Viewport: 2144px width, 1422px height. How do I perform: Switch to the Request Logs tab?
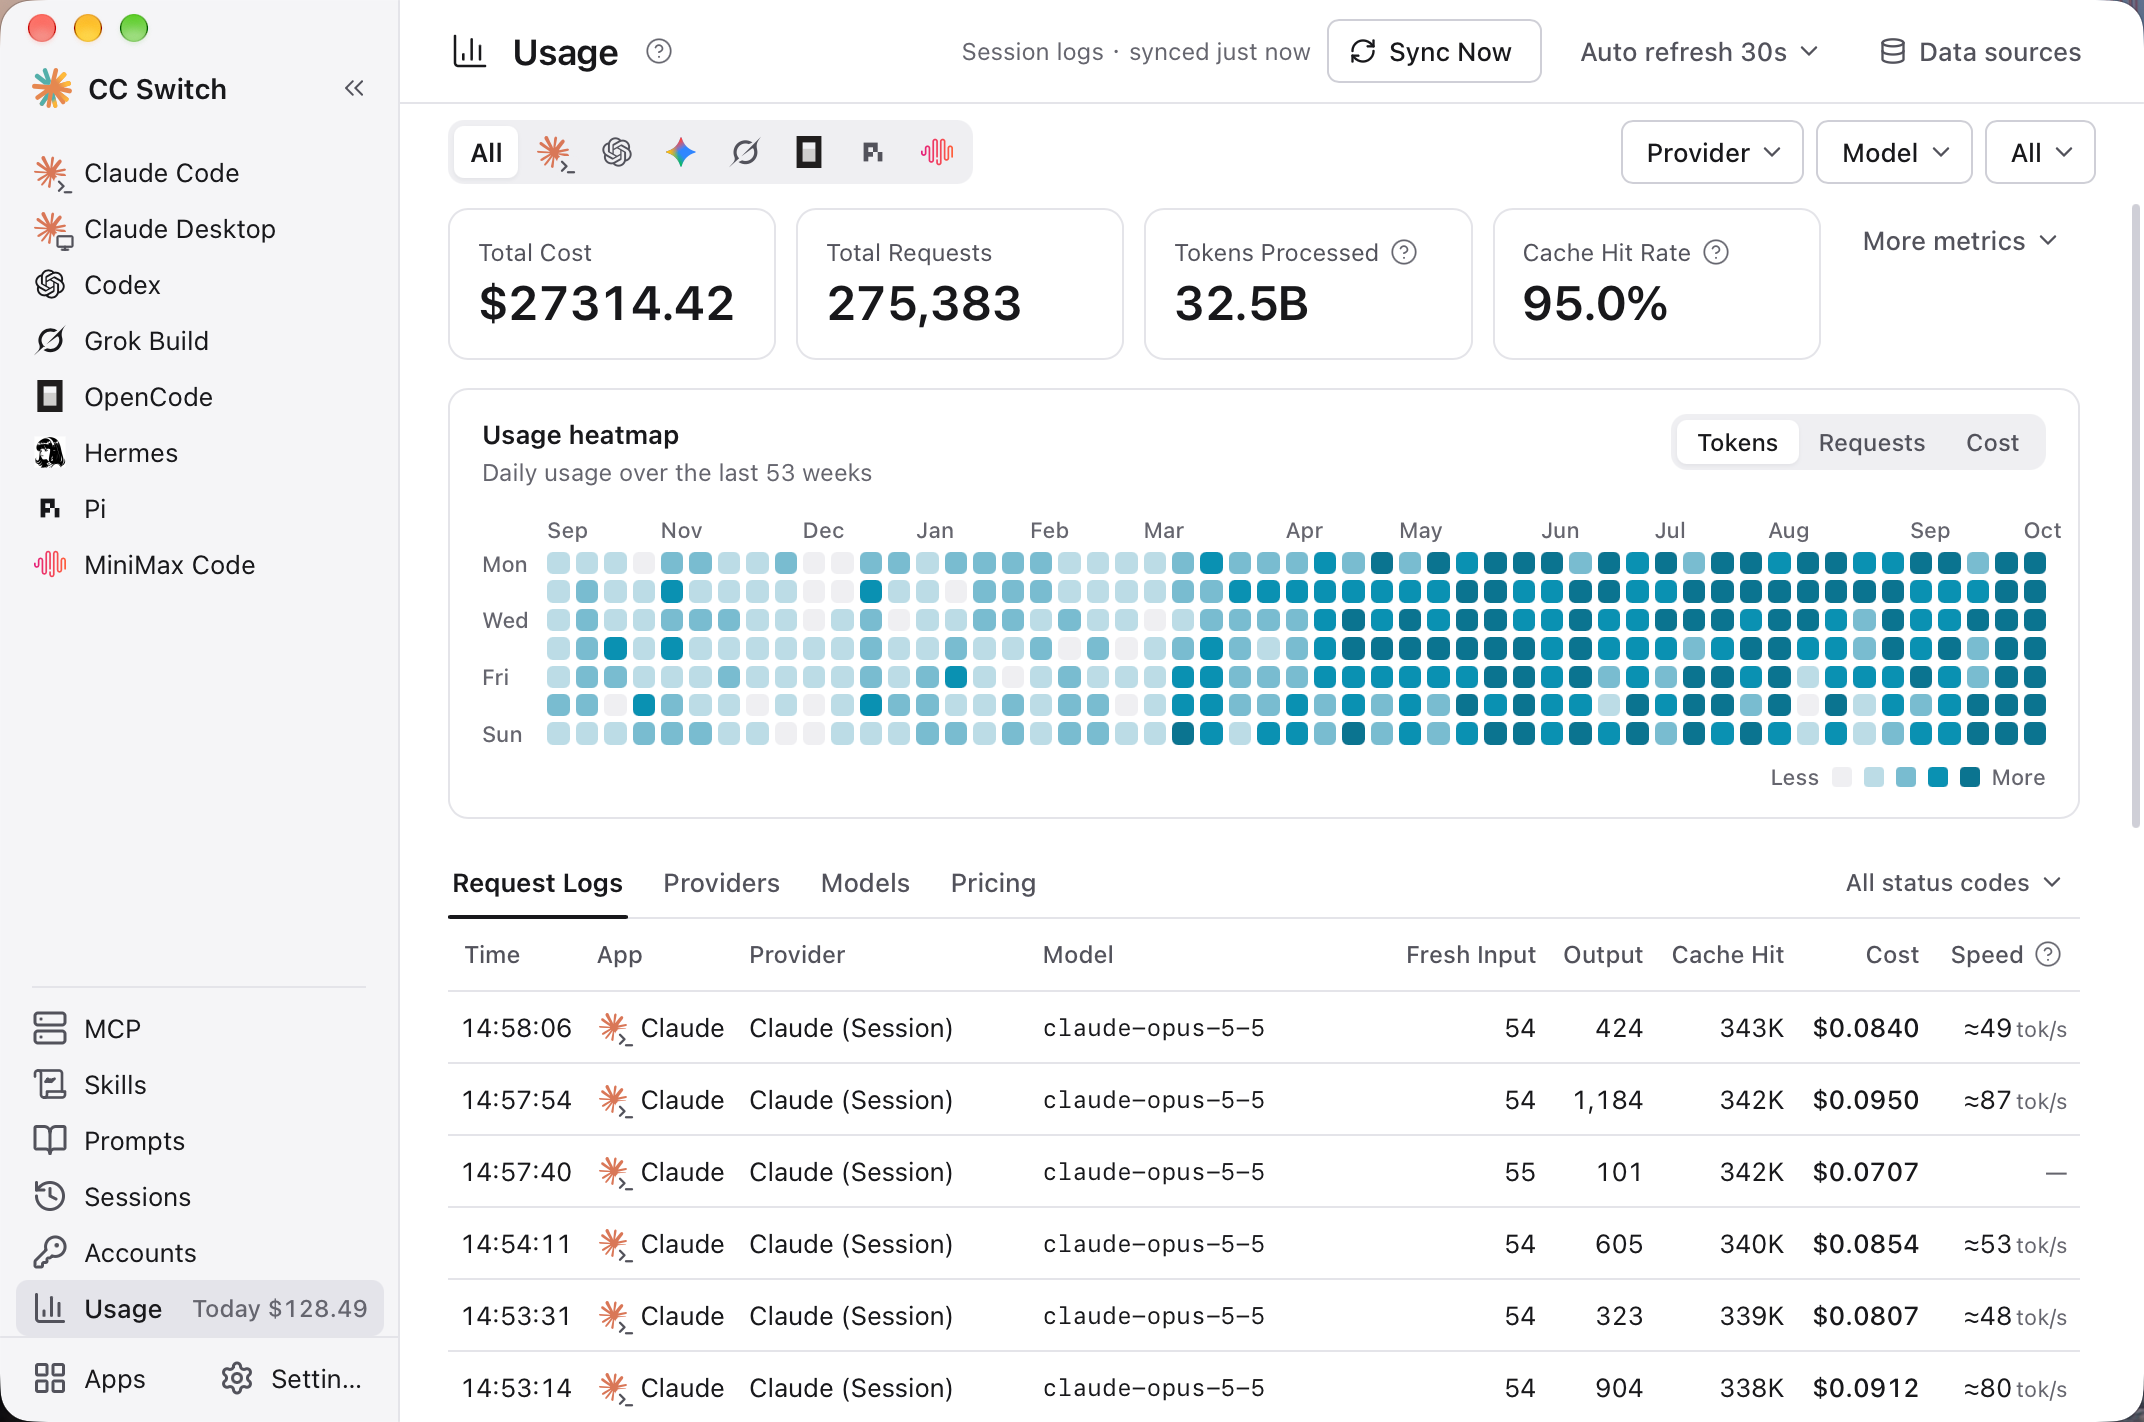click(x=538, y=884)
